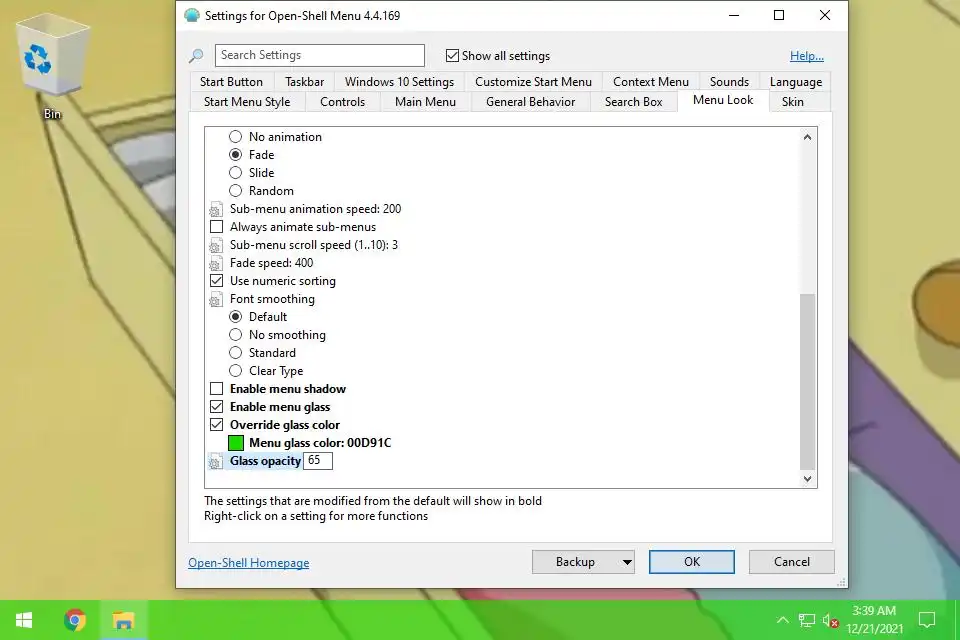Toggle Override glass color checkbox

216,424
